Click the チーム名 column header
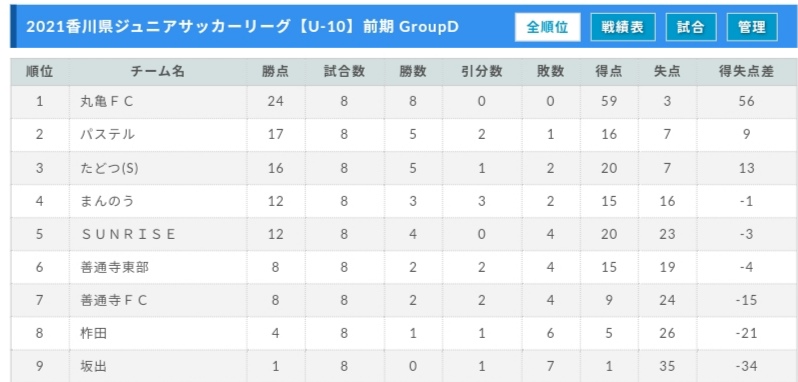The height and width of the screenshot is (382, 798). (x=158, y=72)
